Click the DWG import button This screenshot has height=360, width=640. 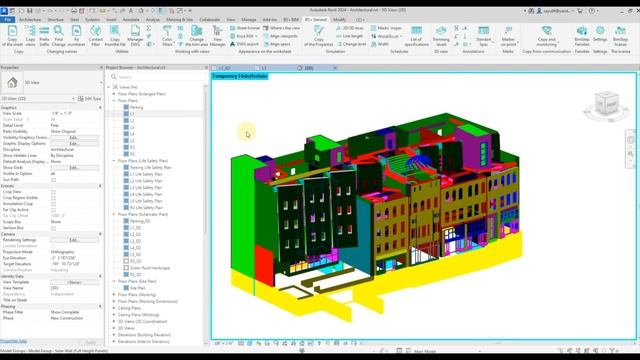tap(244, 44)
